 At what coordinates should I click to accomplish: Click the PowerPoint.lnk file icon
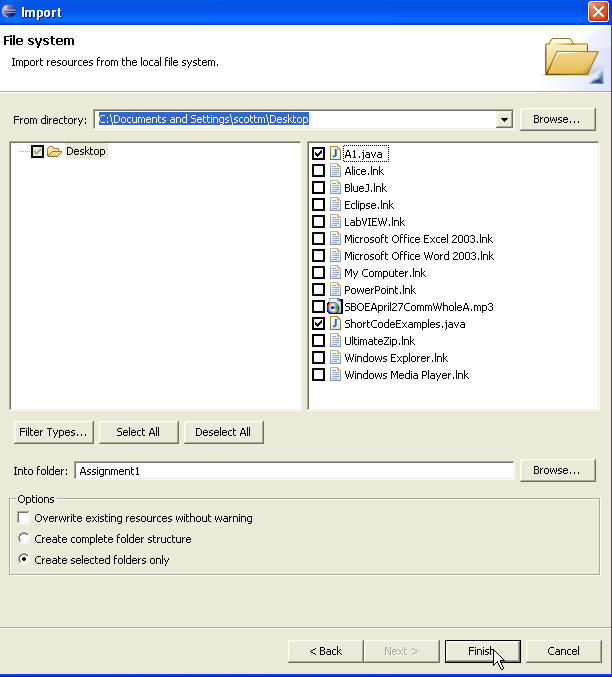[335, 290]
